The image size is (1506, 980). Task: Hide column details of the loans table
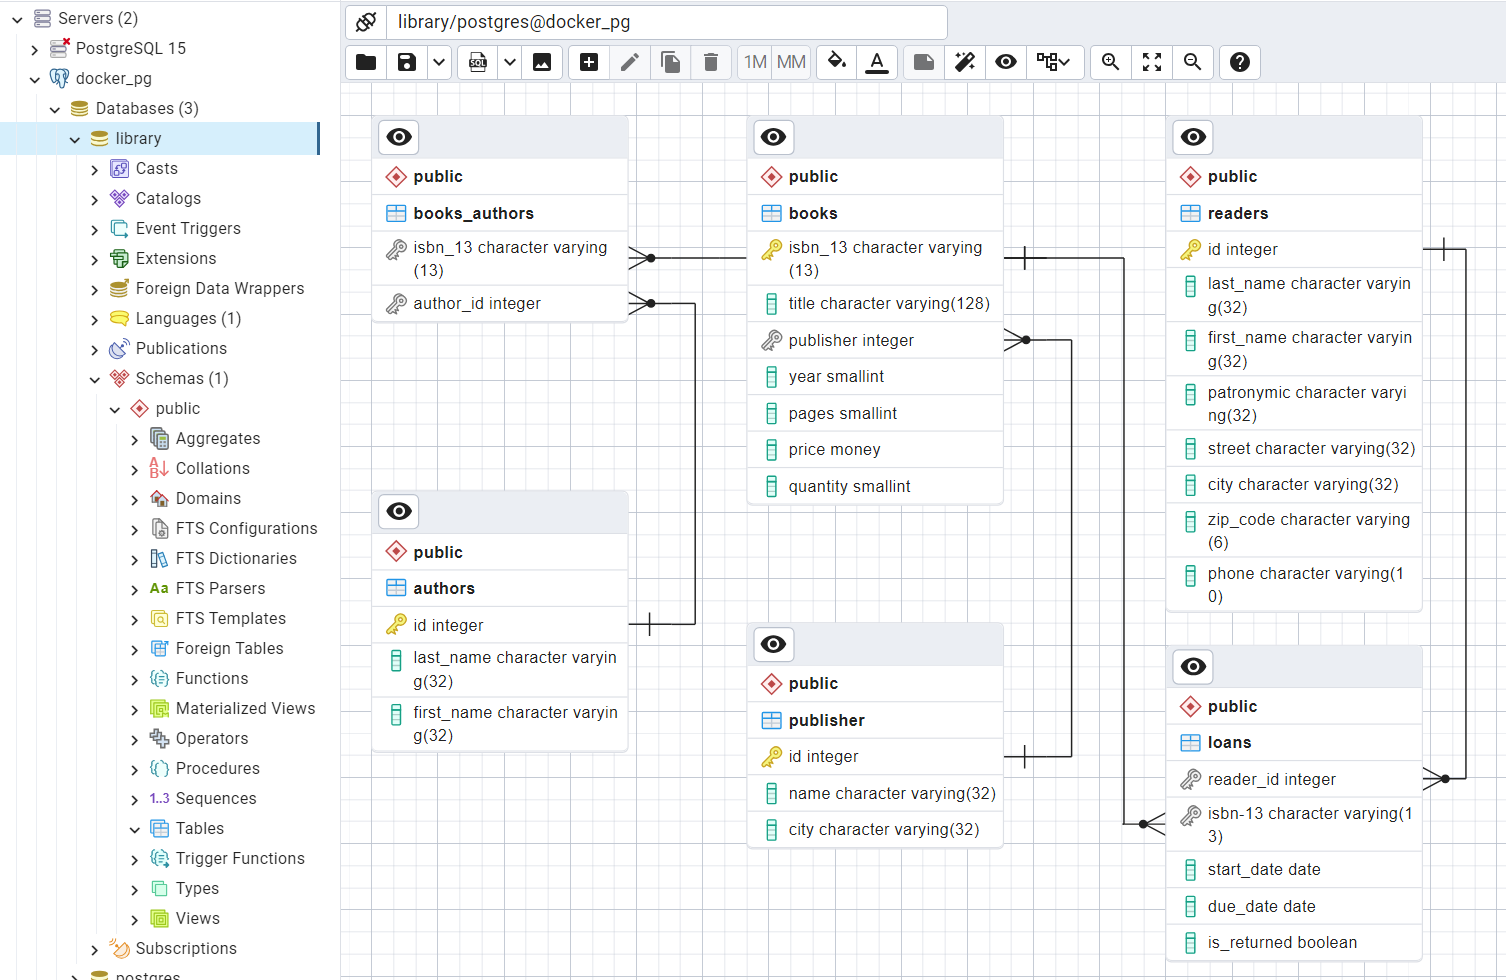1192,666
